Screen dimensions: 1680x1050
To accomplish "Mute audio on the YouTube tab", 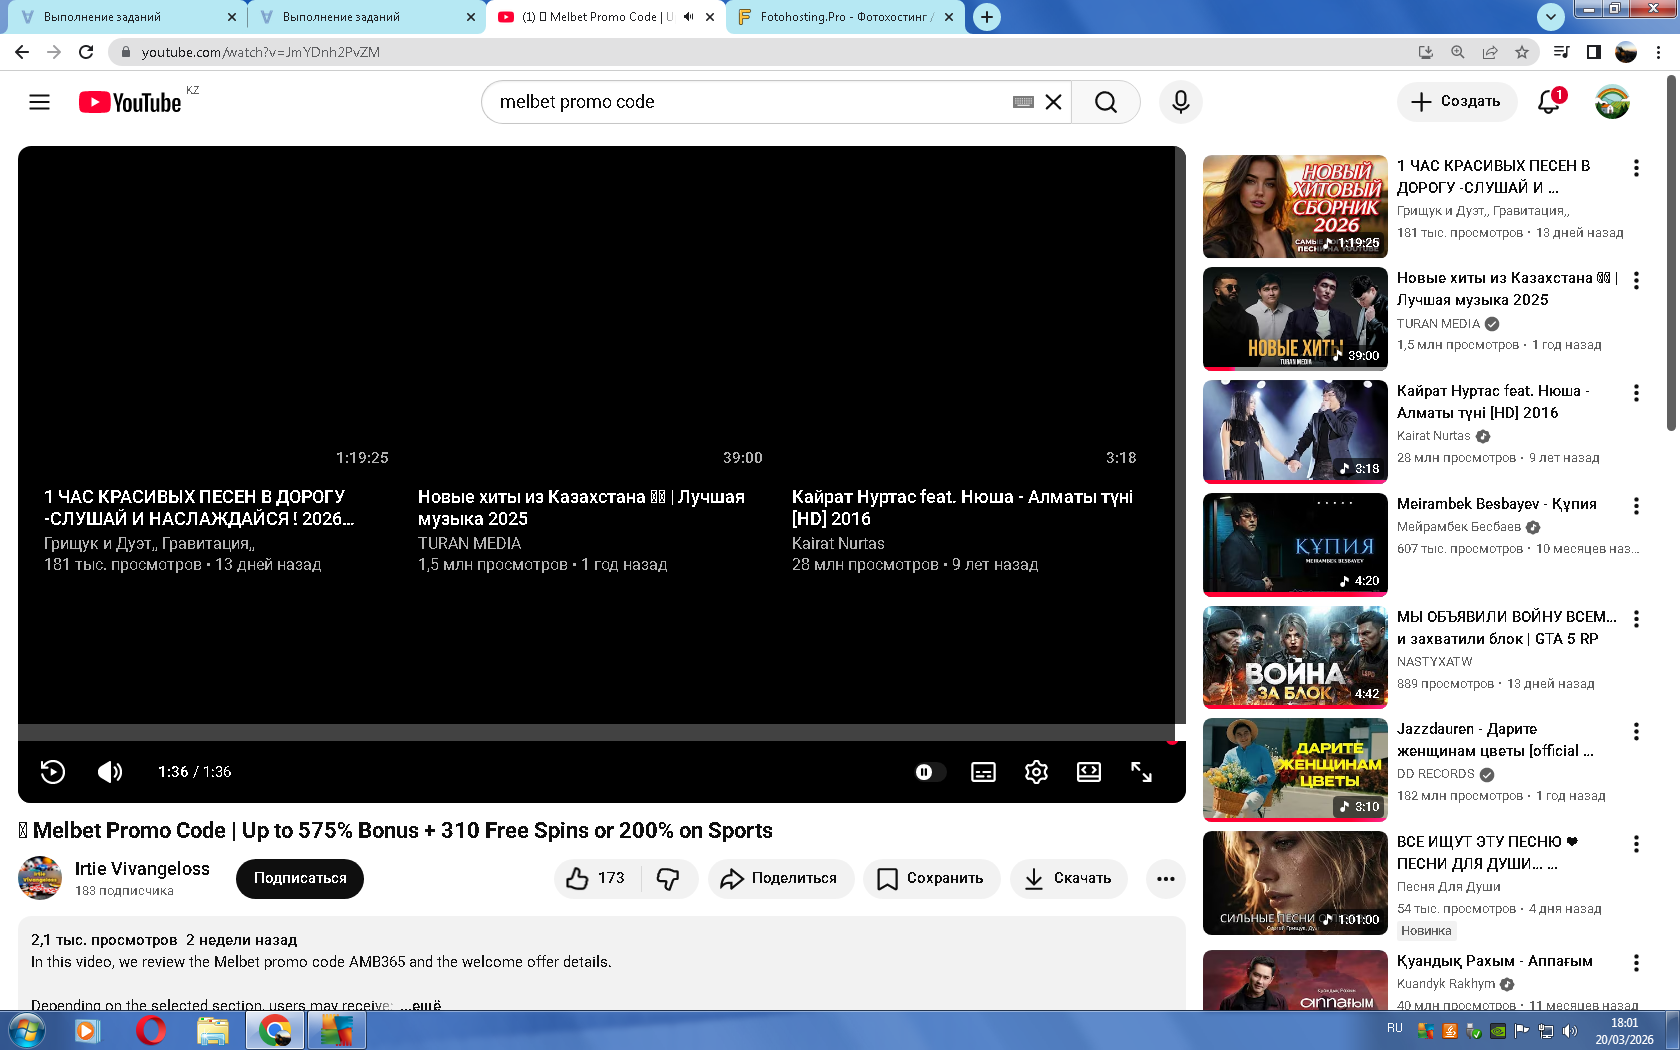I will 688,17.
